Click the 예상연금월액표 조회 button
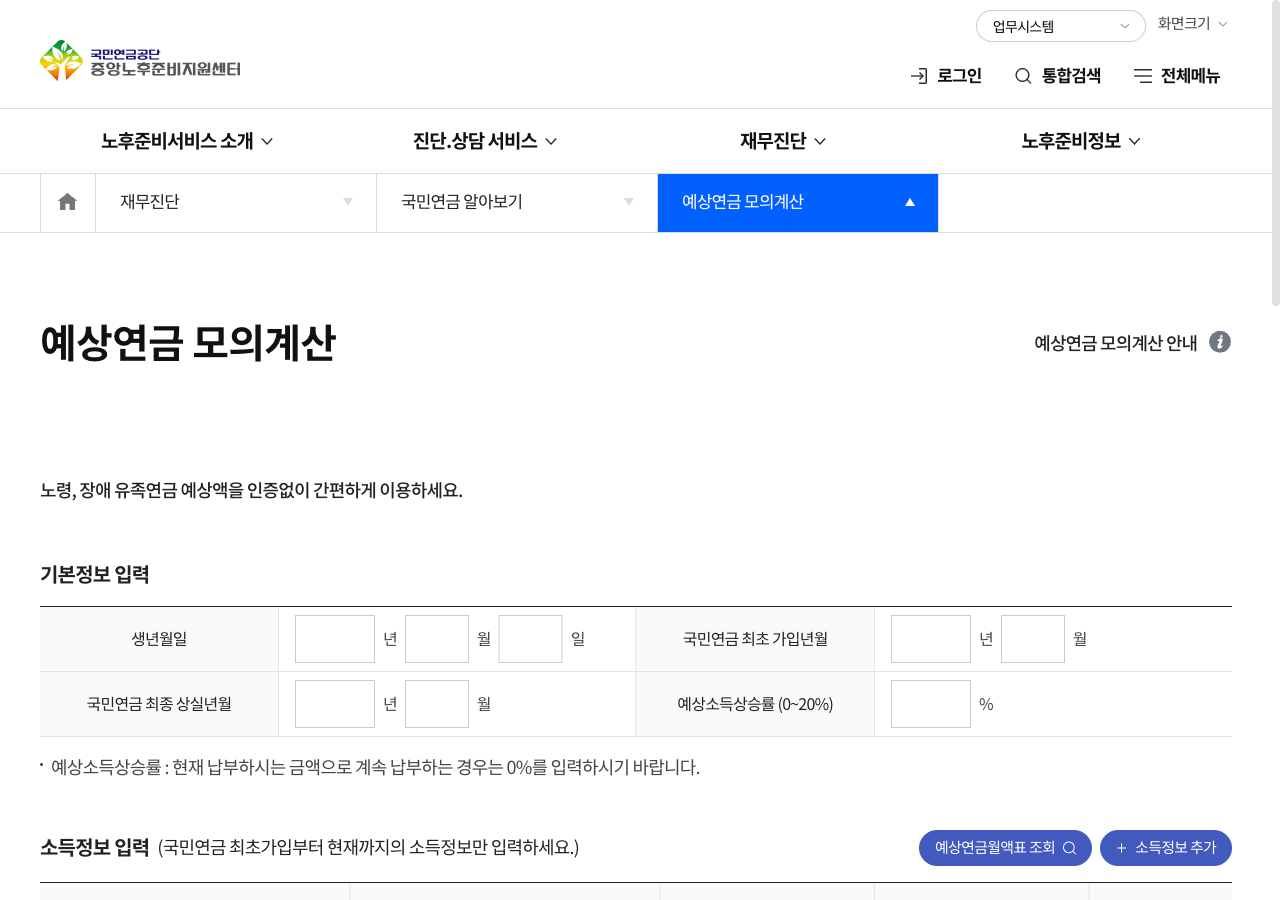1280x900 pixels. click(1005, 848)
